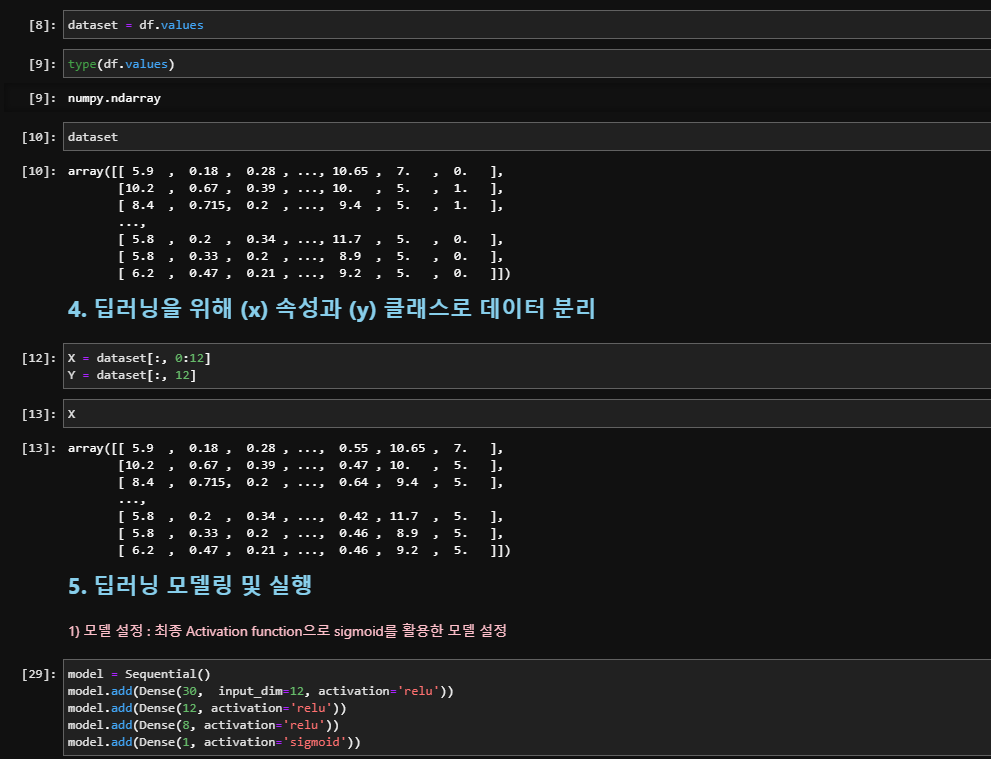Click heading '5. 딥러닝 모델링 및 실행'
991x759 pixels.
click(190, 585)
